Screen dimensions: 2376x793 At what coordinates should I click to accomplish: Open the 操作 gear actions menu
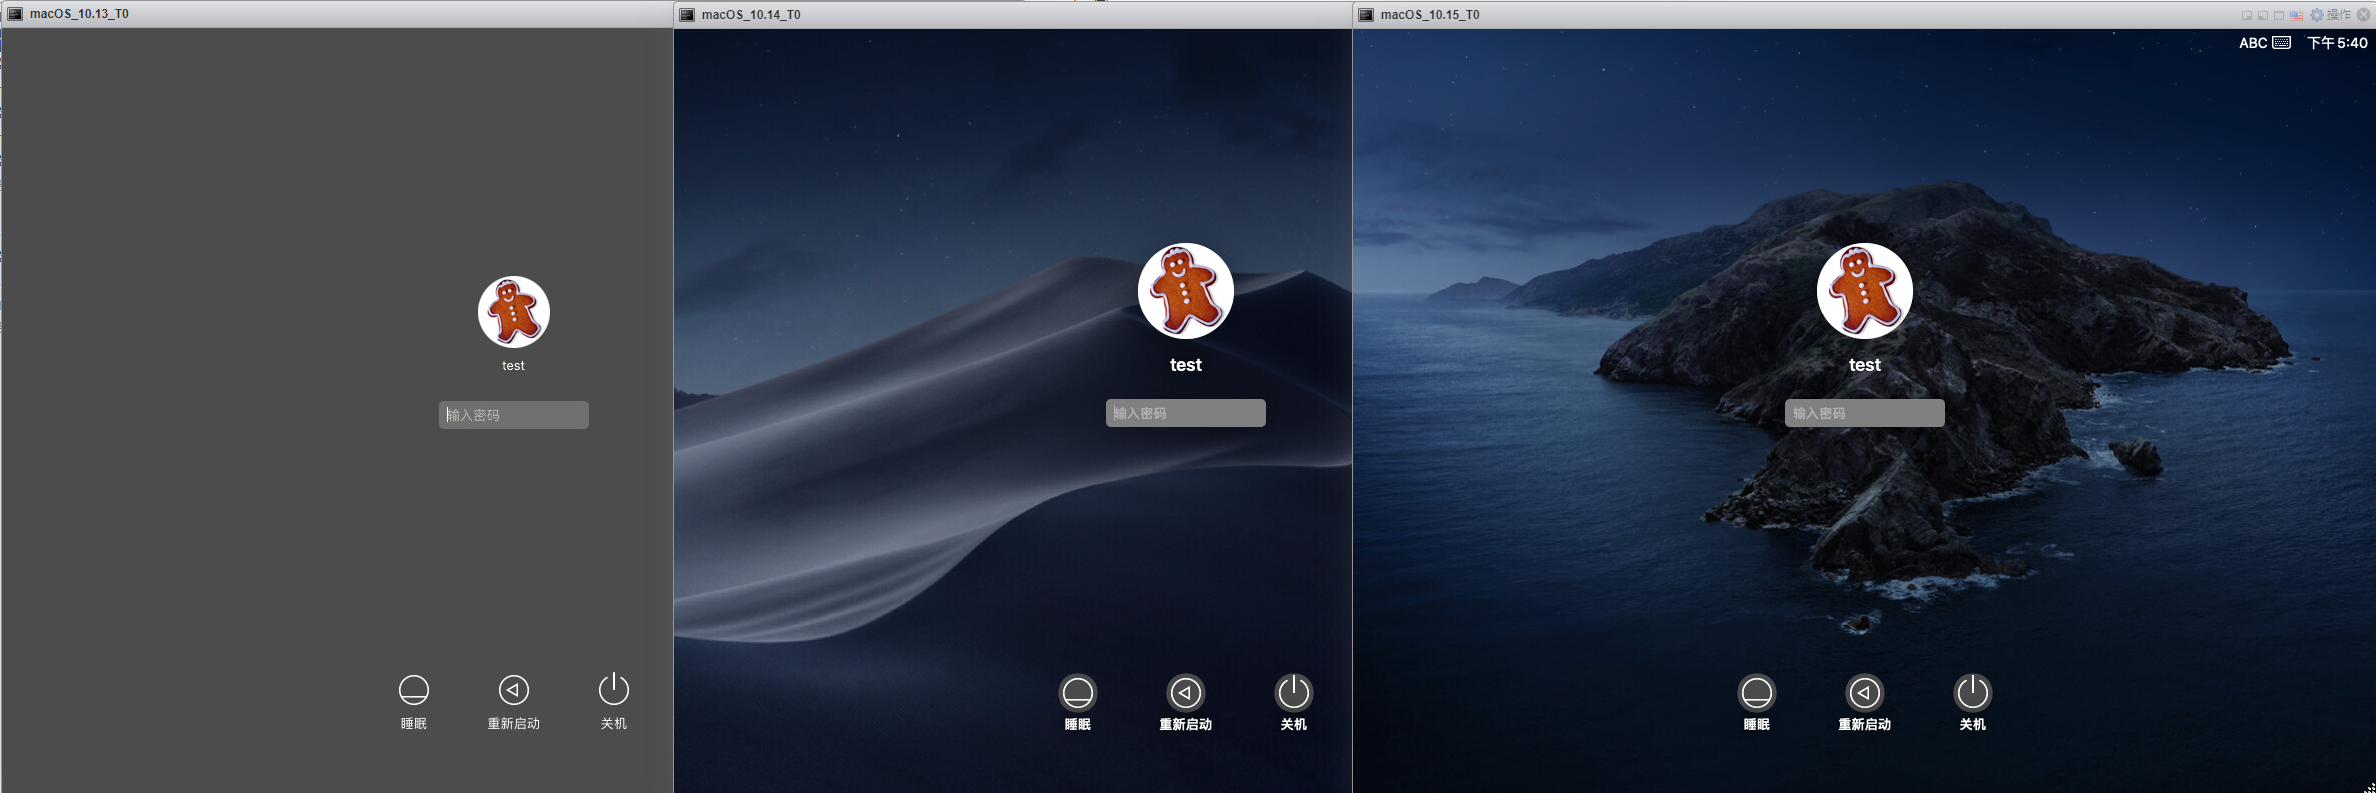2330,15
